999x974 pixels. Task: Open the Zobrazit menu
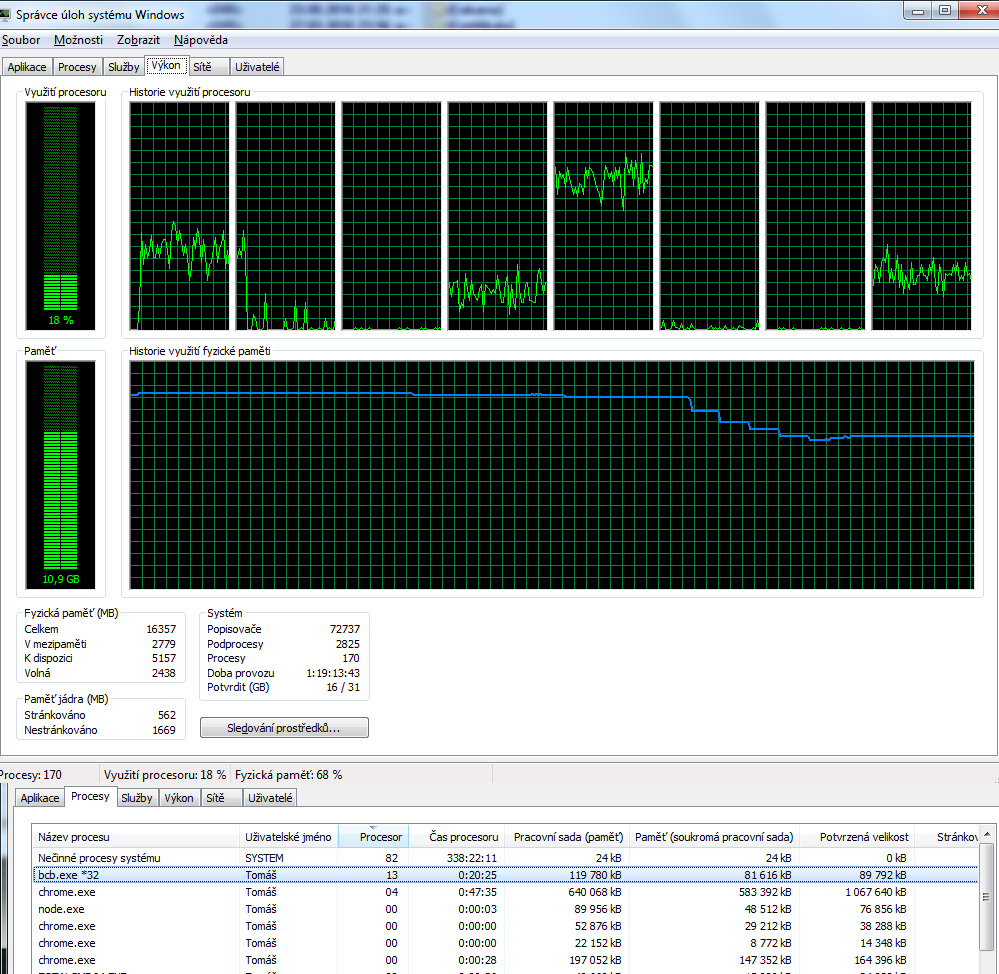(x=137, y=40)
